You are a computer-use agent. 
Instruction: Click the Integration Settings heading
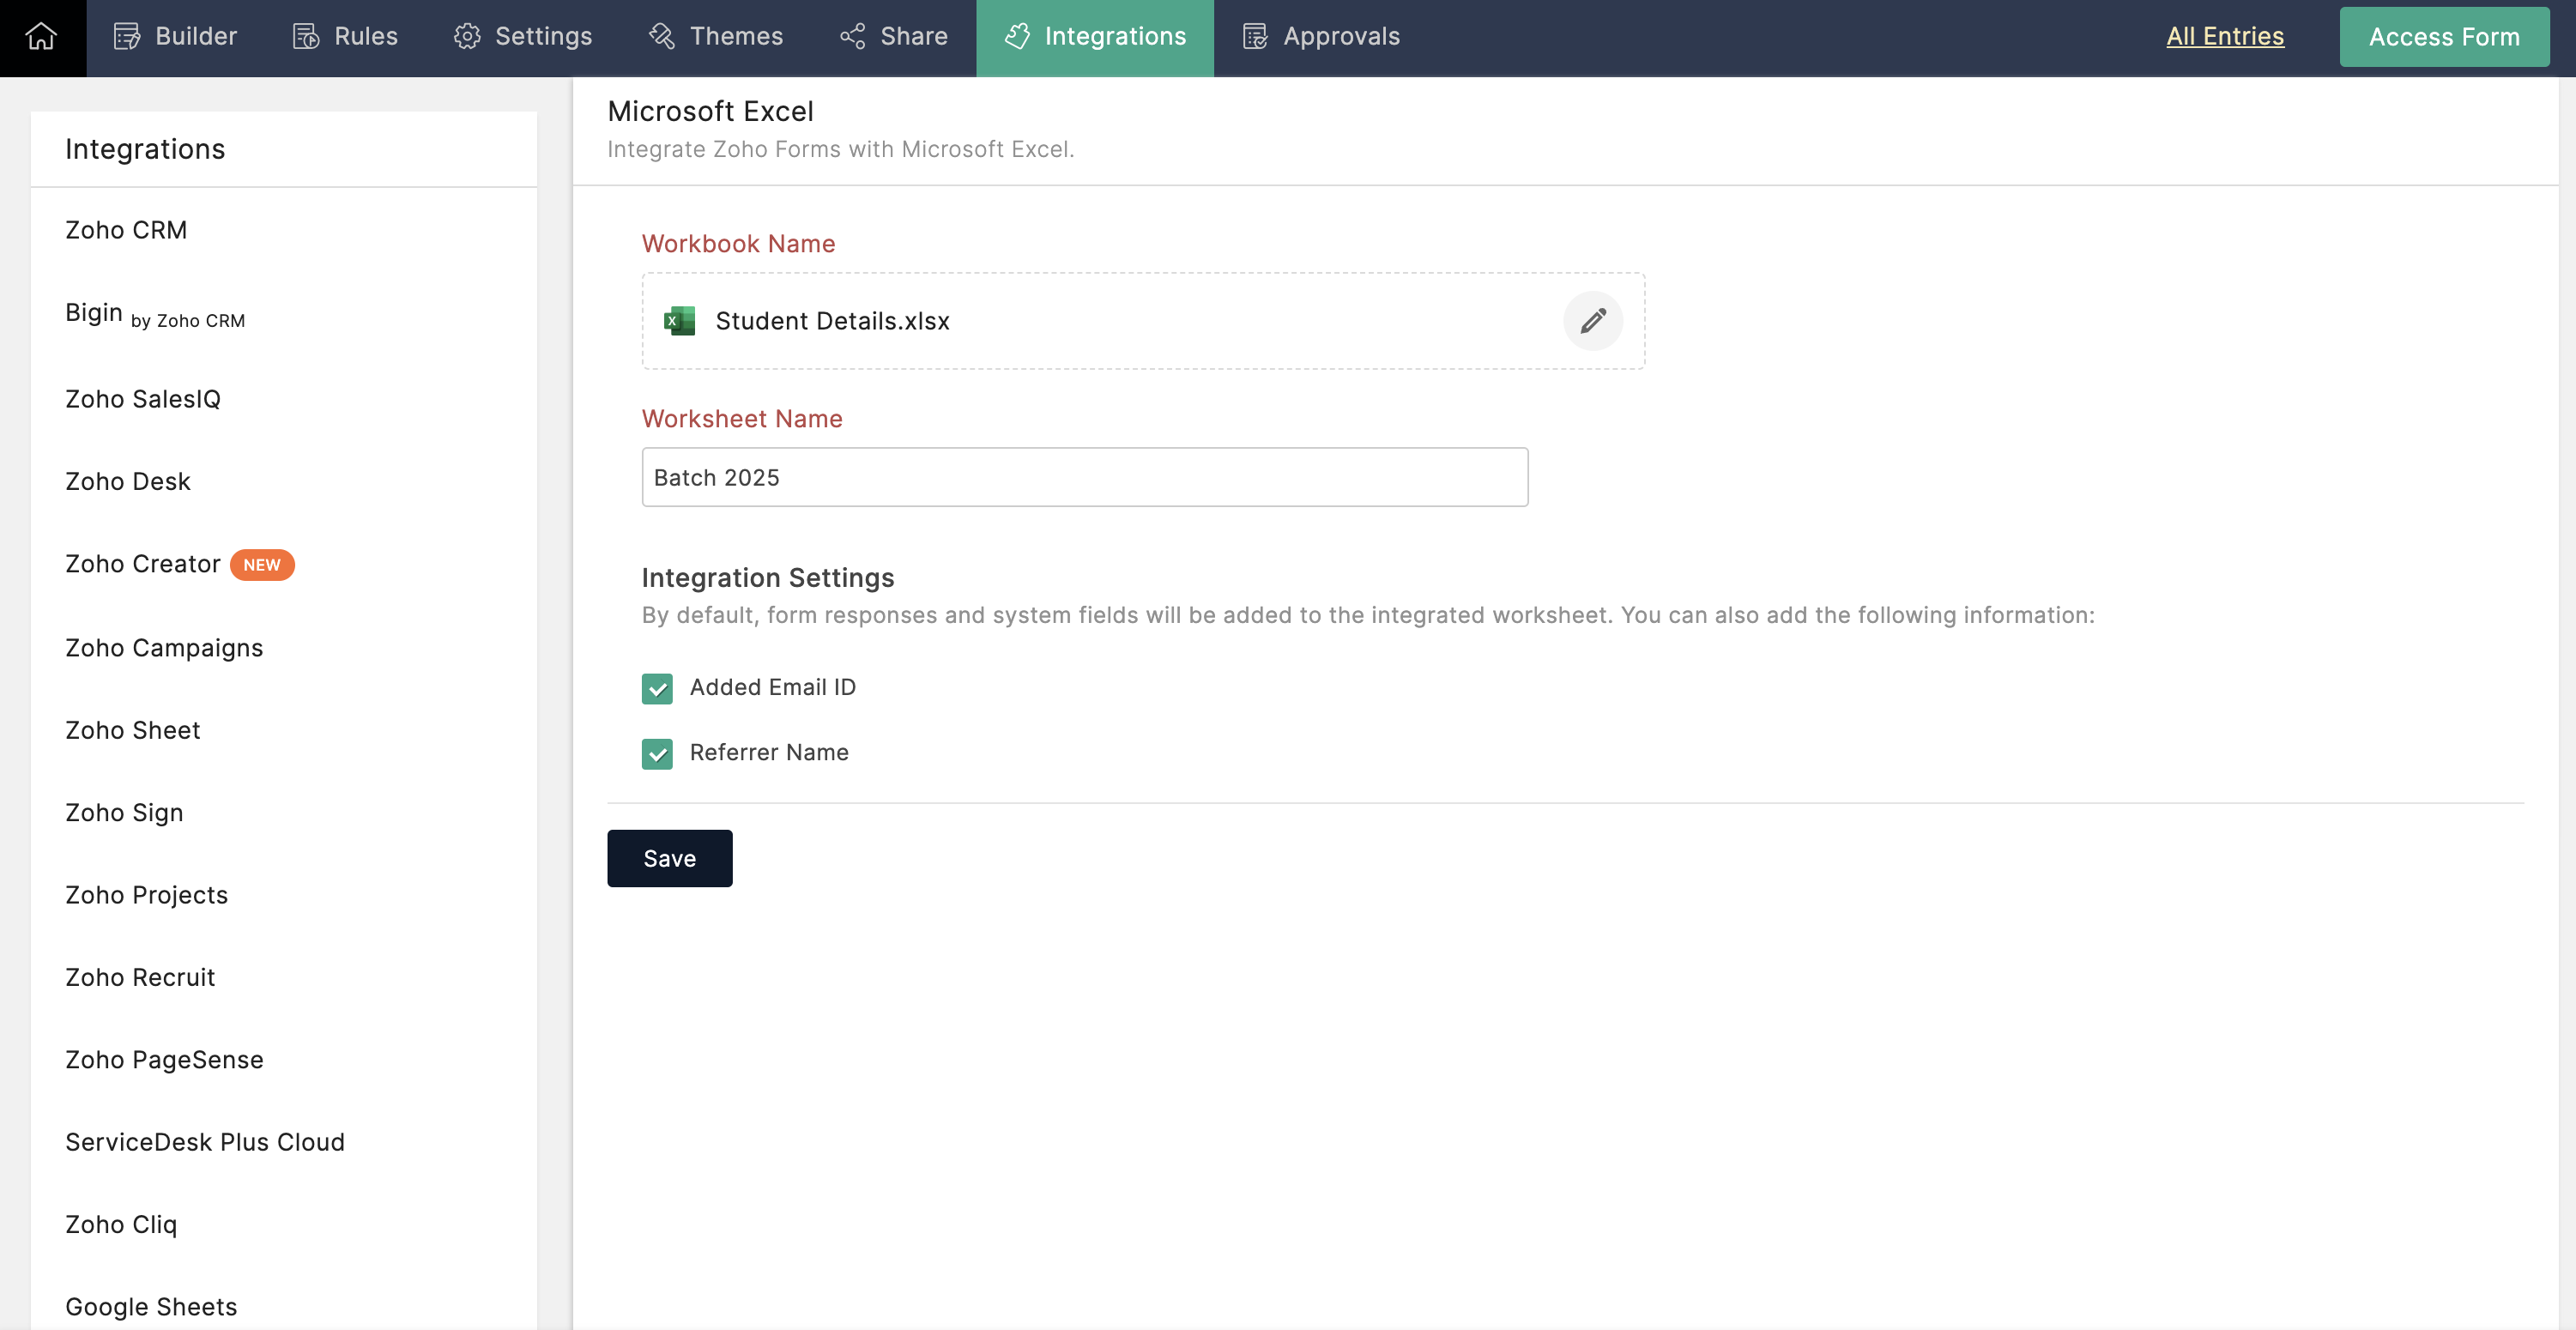pos(768,578)
